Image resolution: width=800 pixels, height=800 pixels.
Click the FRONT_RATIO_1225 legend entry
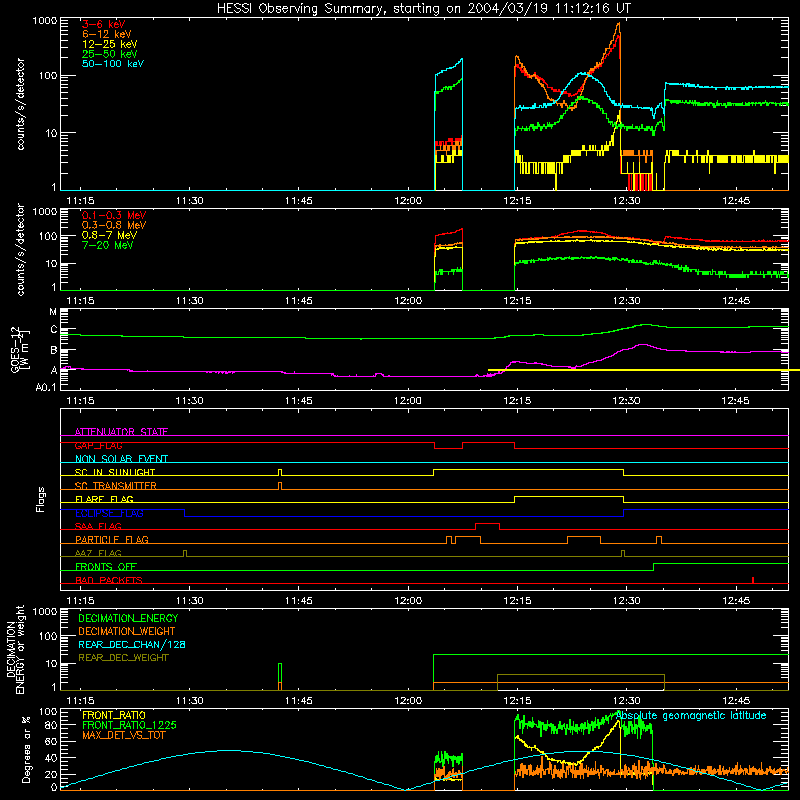(130, 725)
